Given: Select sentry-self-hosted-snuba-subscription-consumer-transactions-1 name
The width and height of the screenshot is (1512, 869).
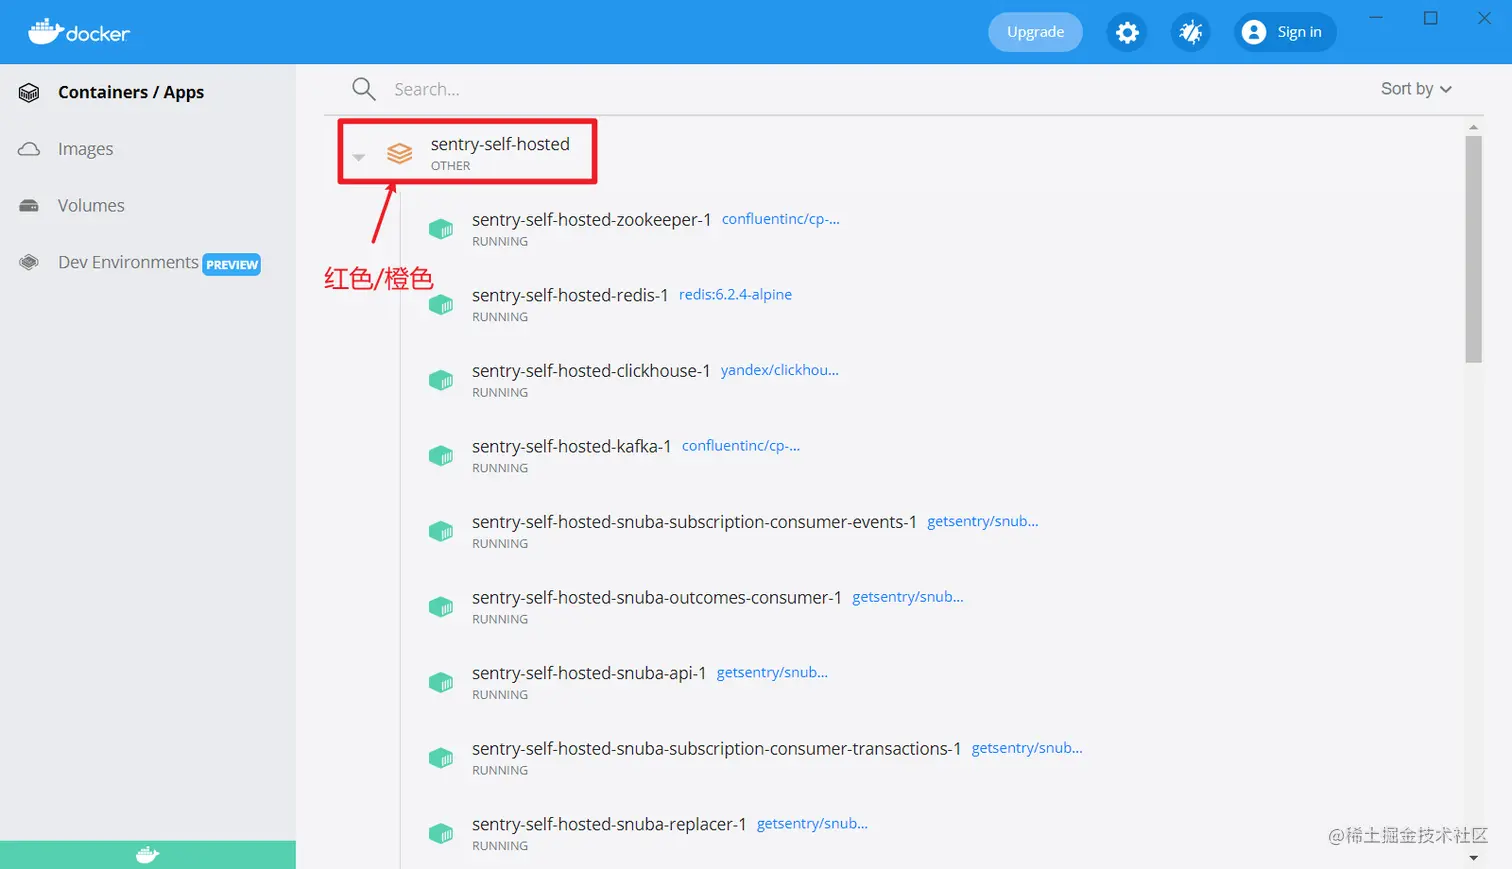Looking at the screenshot, I should [716, 749].
